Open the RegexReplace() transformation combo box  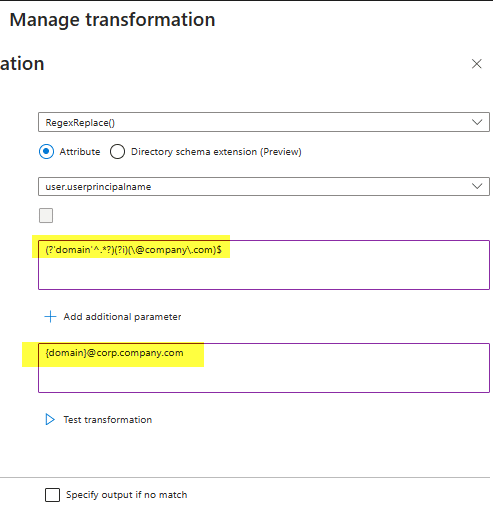tap(264, 122)
